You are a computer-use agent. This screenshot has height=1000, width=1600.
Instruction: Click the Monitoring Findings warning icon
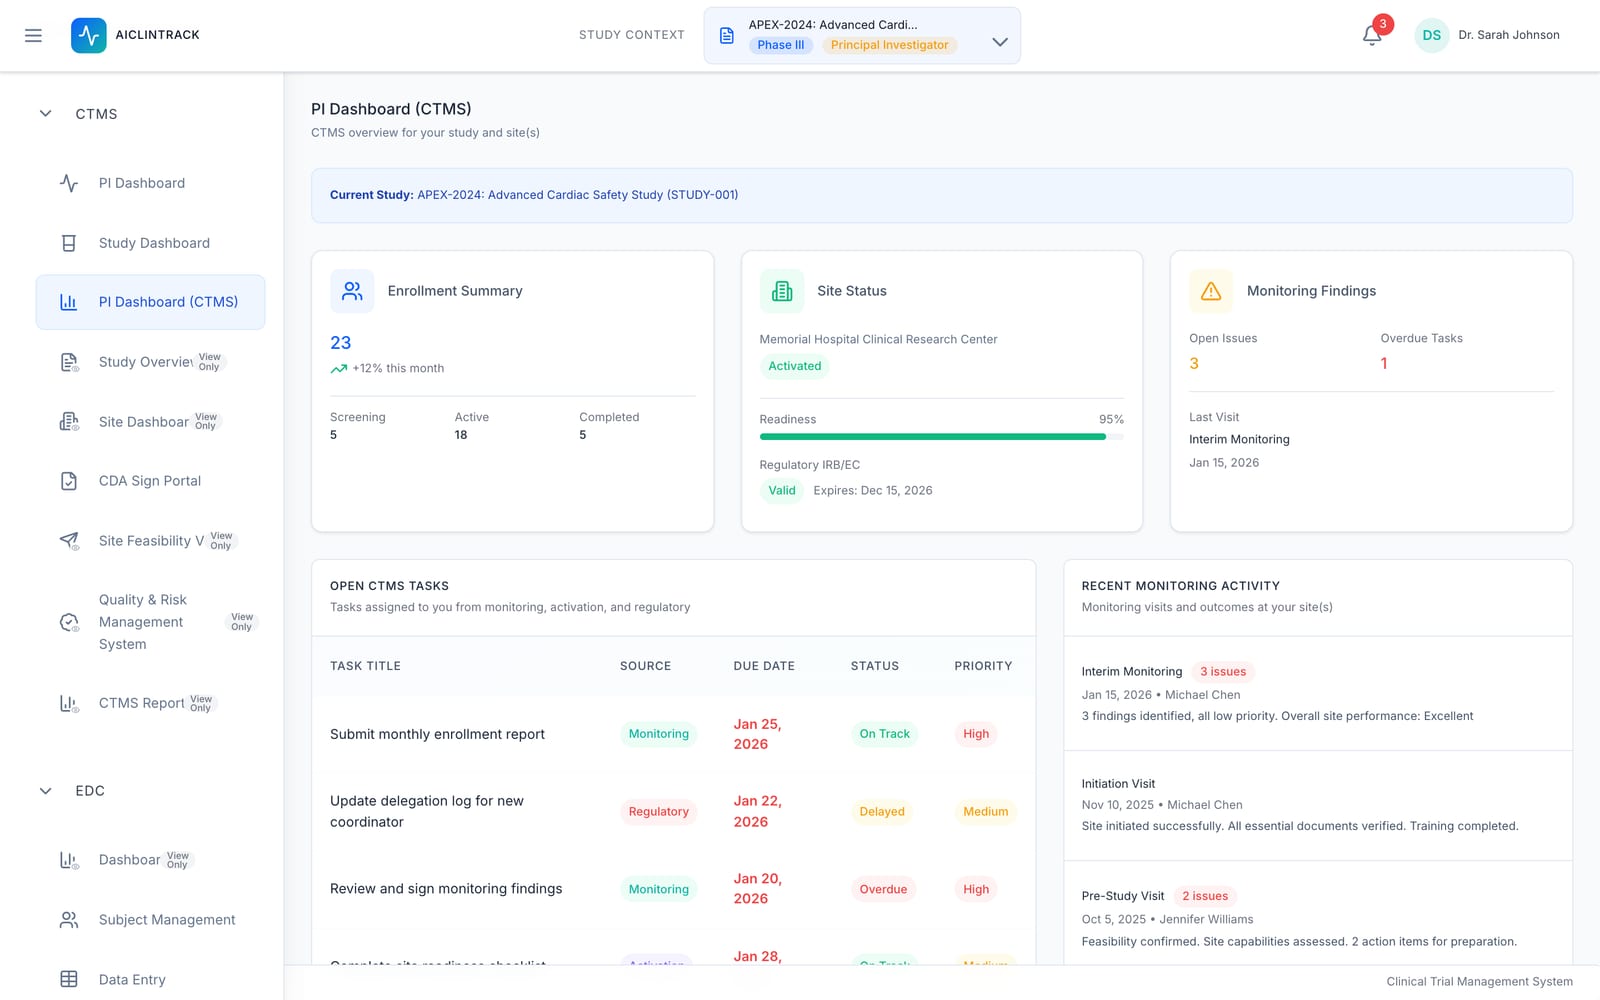[x=1211, y=291]
